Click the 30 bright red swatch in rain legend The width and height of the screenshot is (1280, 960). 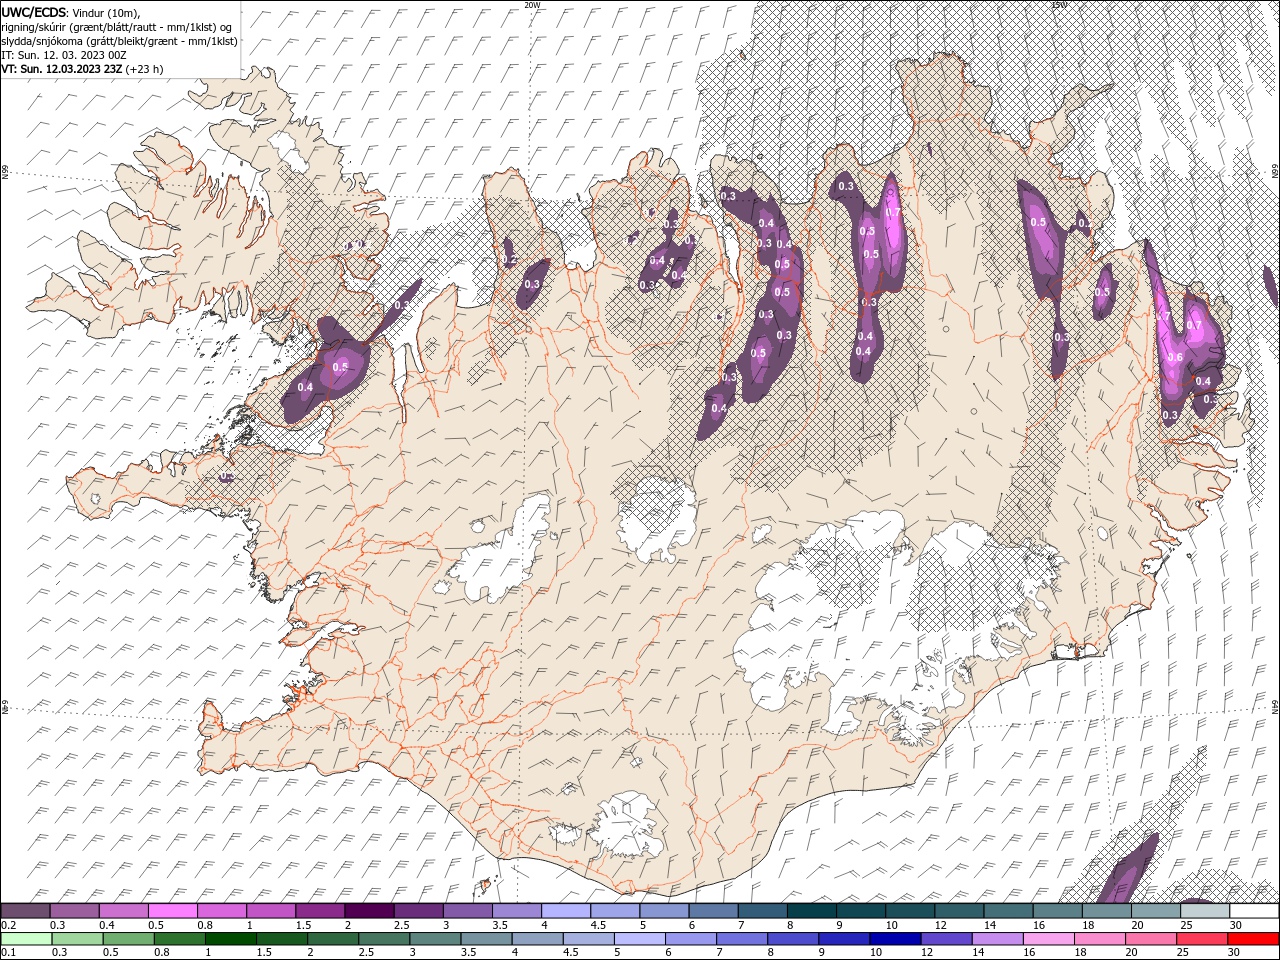1254,939
